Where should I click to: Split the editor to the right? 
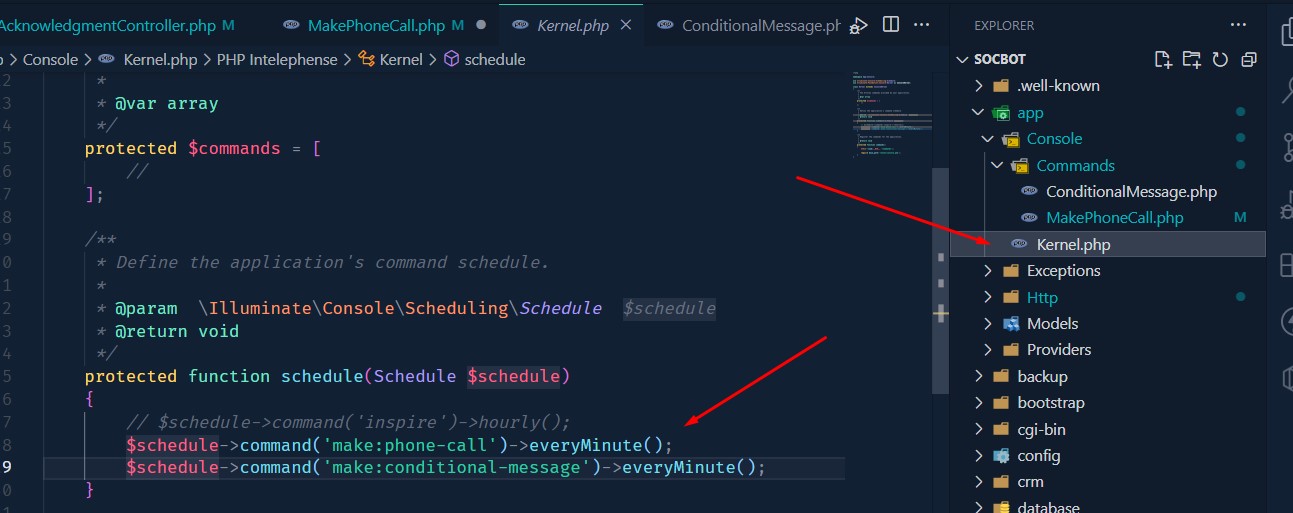[890, 24]
